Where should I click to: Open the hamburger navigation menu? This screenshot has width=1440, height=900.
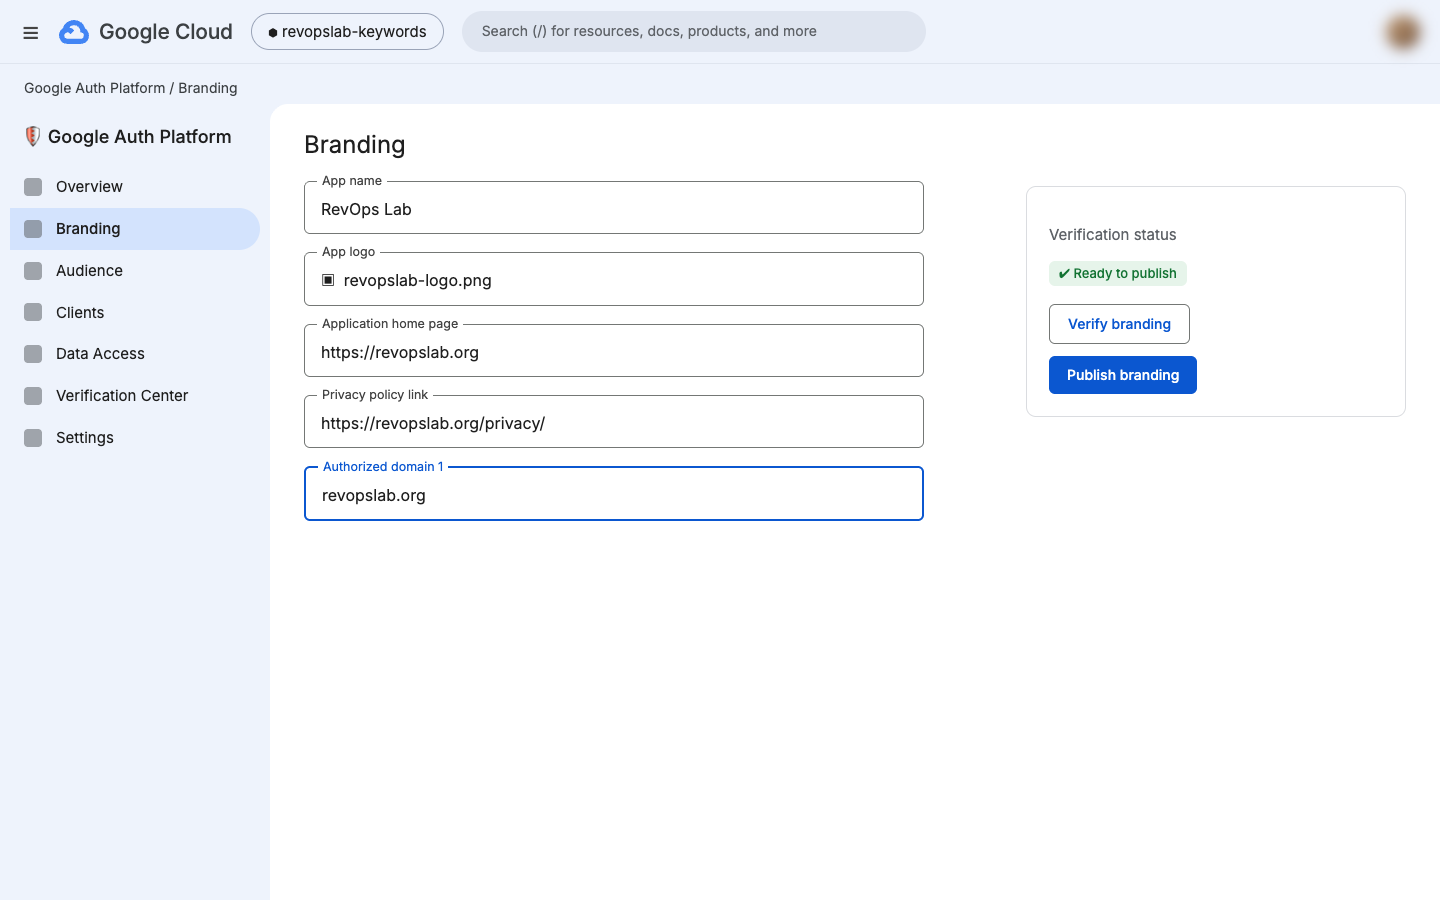(x=31, y=32)
